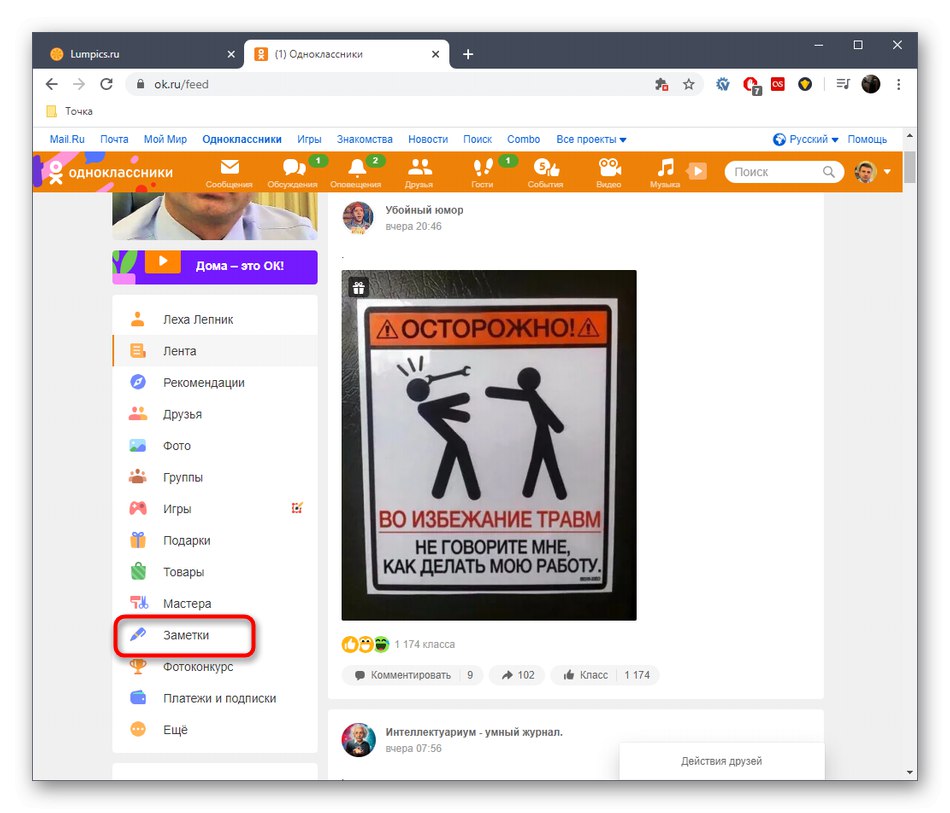The height and width of the screenshot is (813, 950).
Task: Click Почта in the top portal bar
Action: click(114, 139)
